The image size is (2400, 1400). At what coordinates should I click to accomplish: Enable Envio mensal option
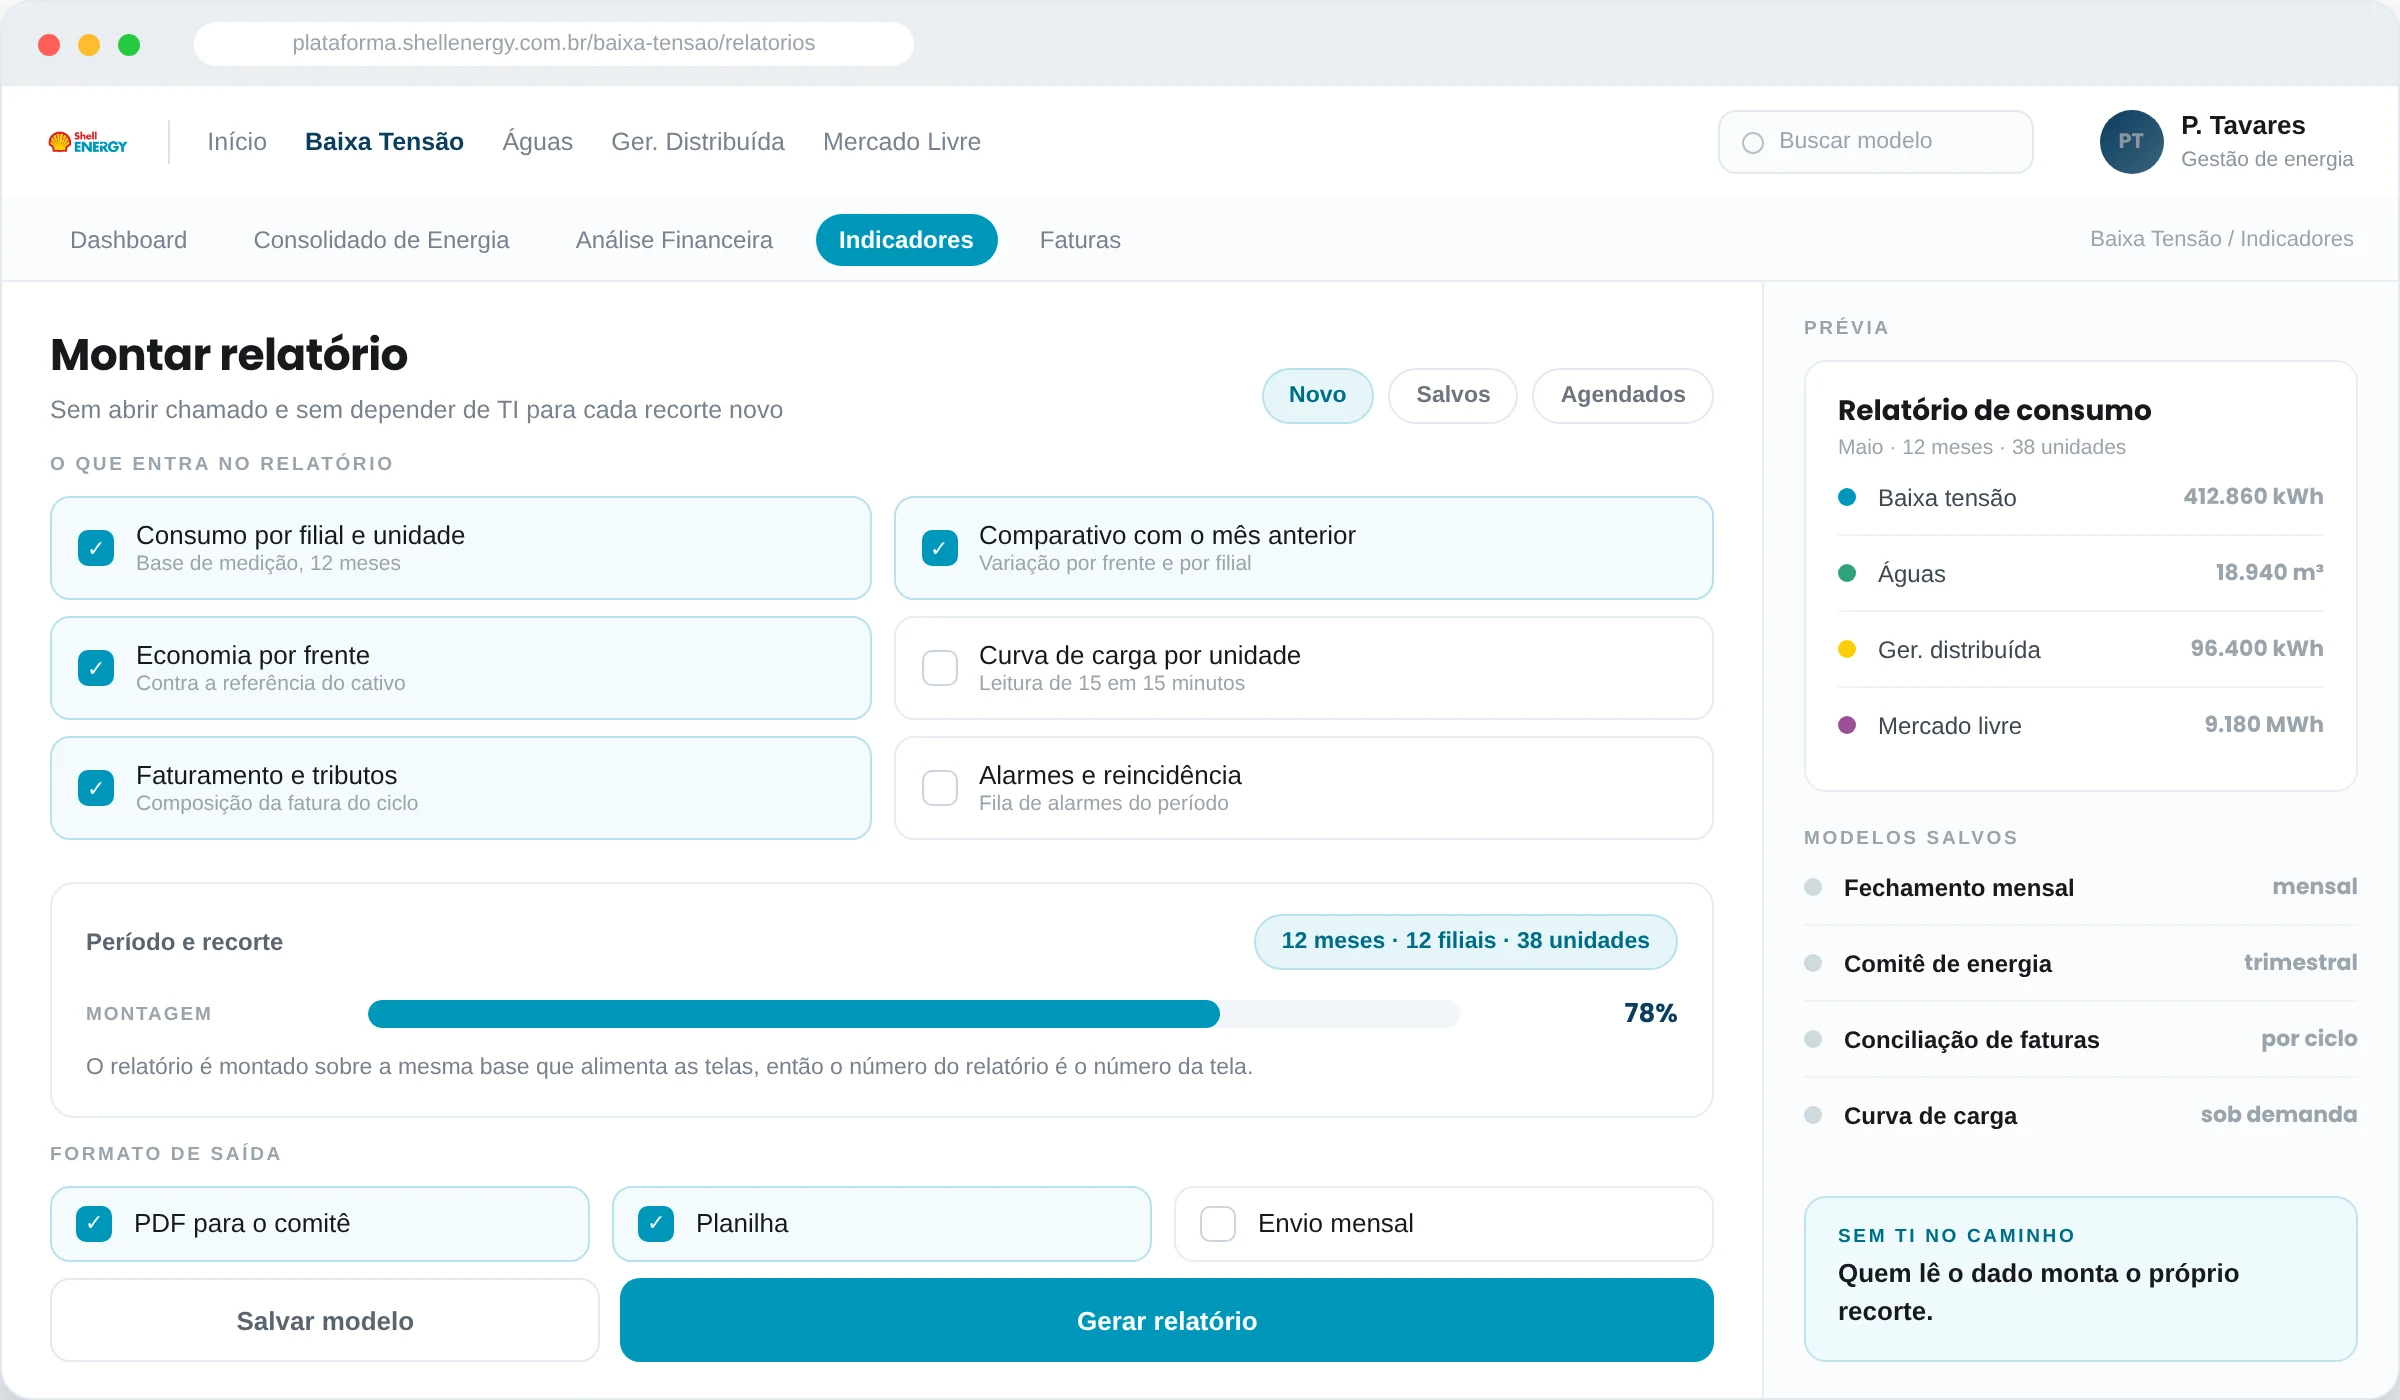(1218, 1224)
